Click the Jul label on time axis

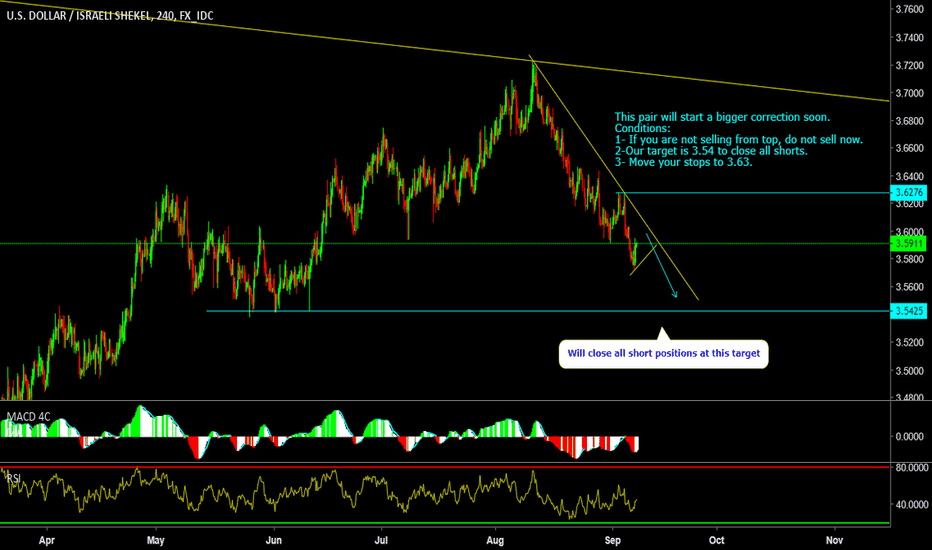(x=381, y=540)
